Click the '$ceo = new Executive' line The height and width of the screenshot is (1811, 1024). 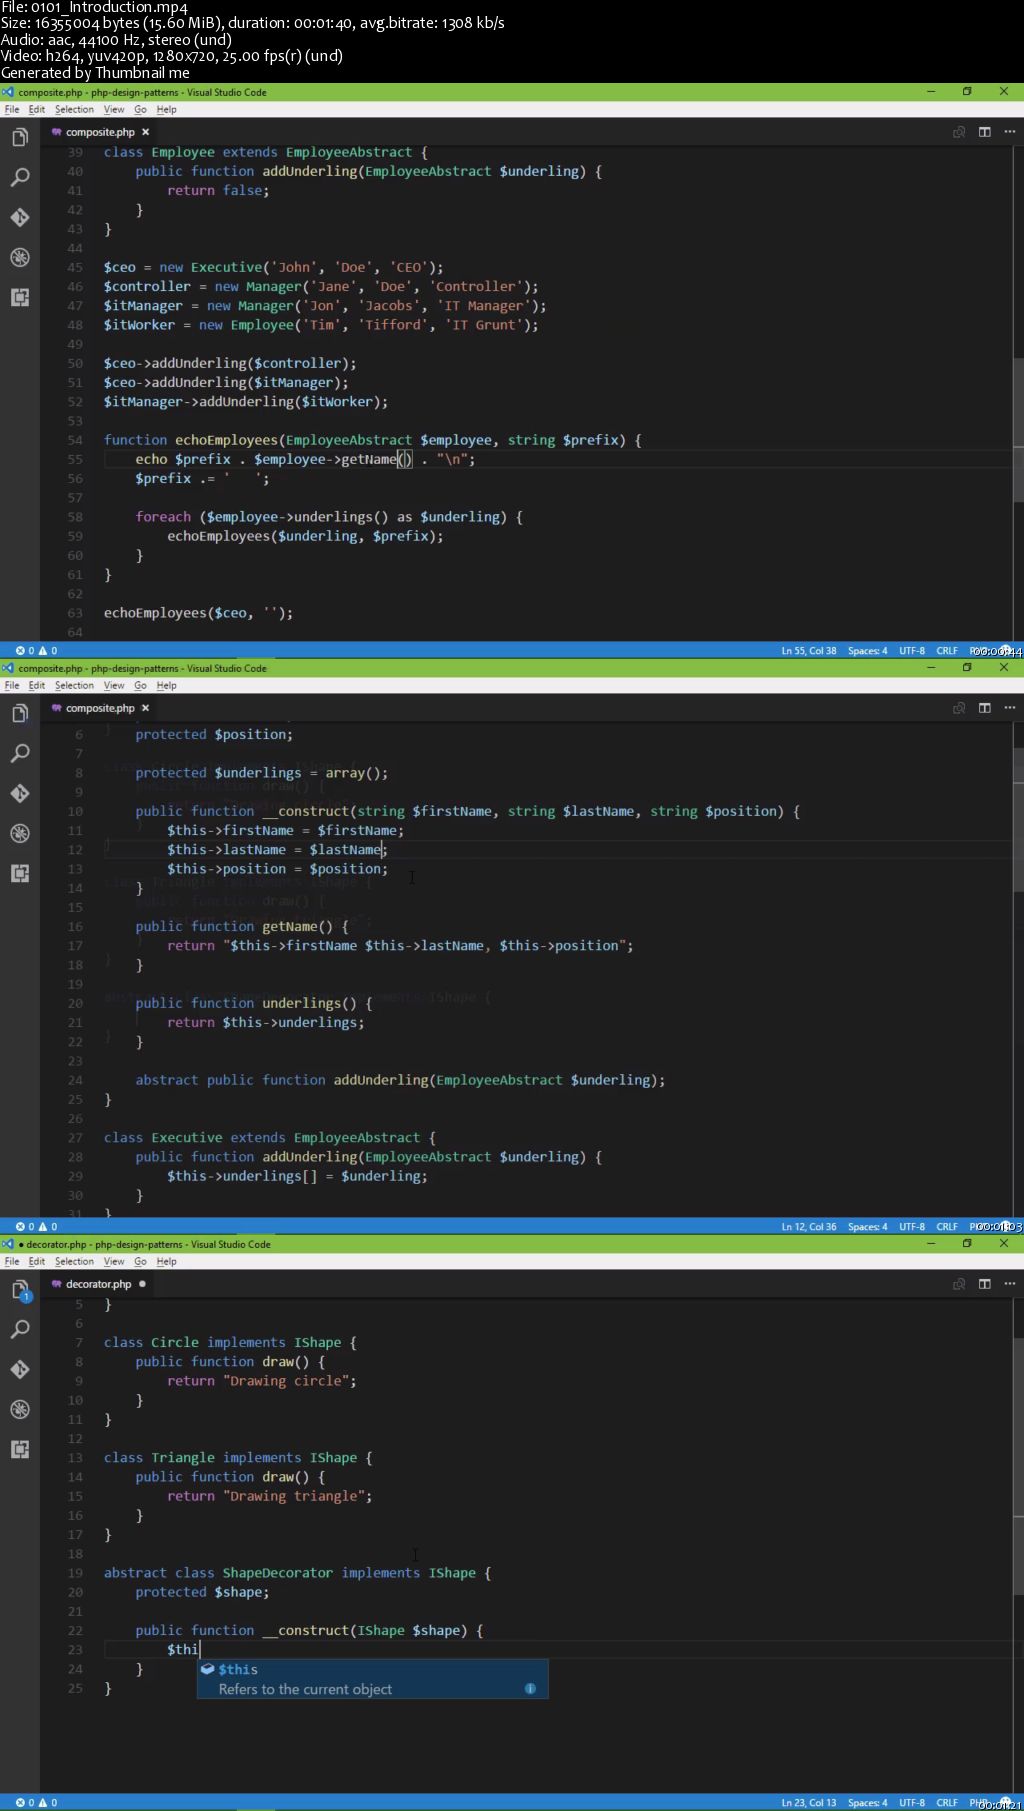[x=273, y=267]
